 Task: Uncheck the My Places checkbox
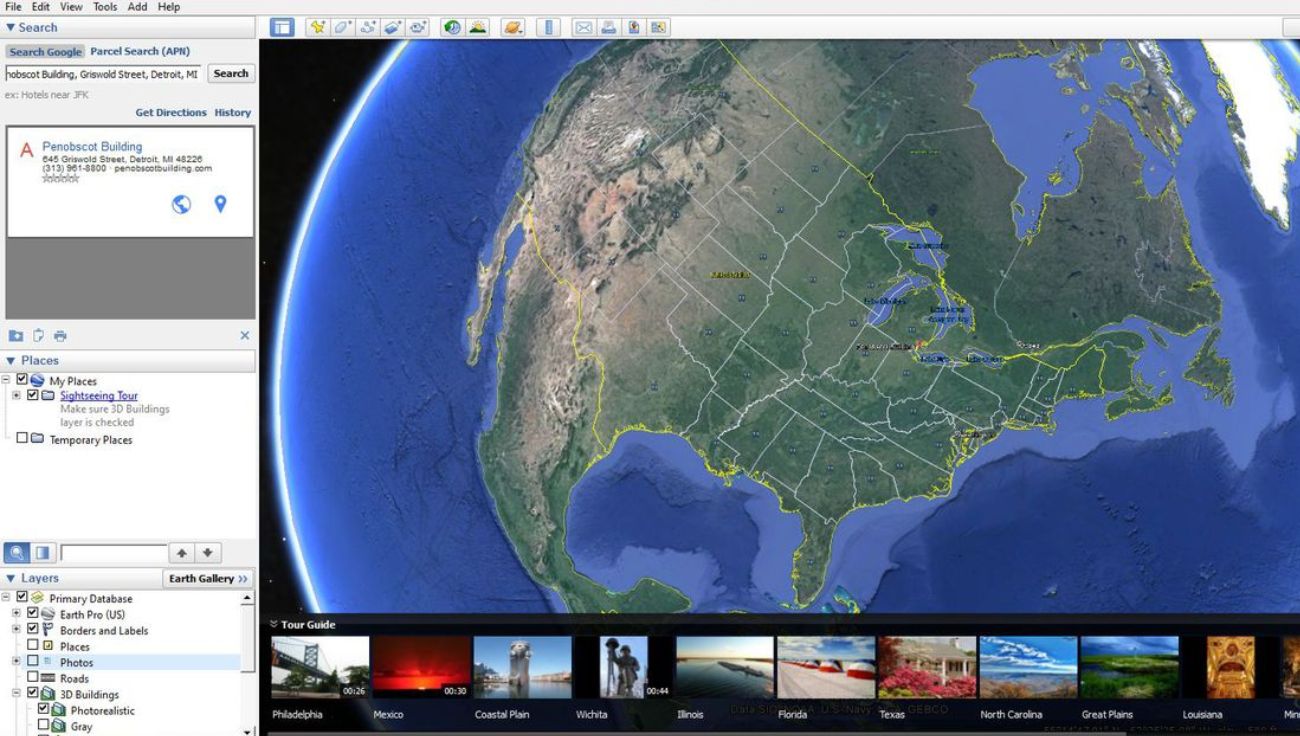[22, 380]
